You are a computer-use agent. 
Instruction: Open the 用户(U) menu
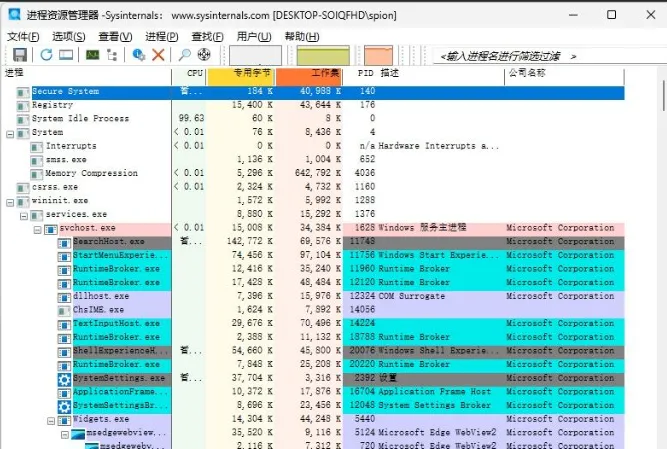pos(254,37)
